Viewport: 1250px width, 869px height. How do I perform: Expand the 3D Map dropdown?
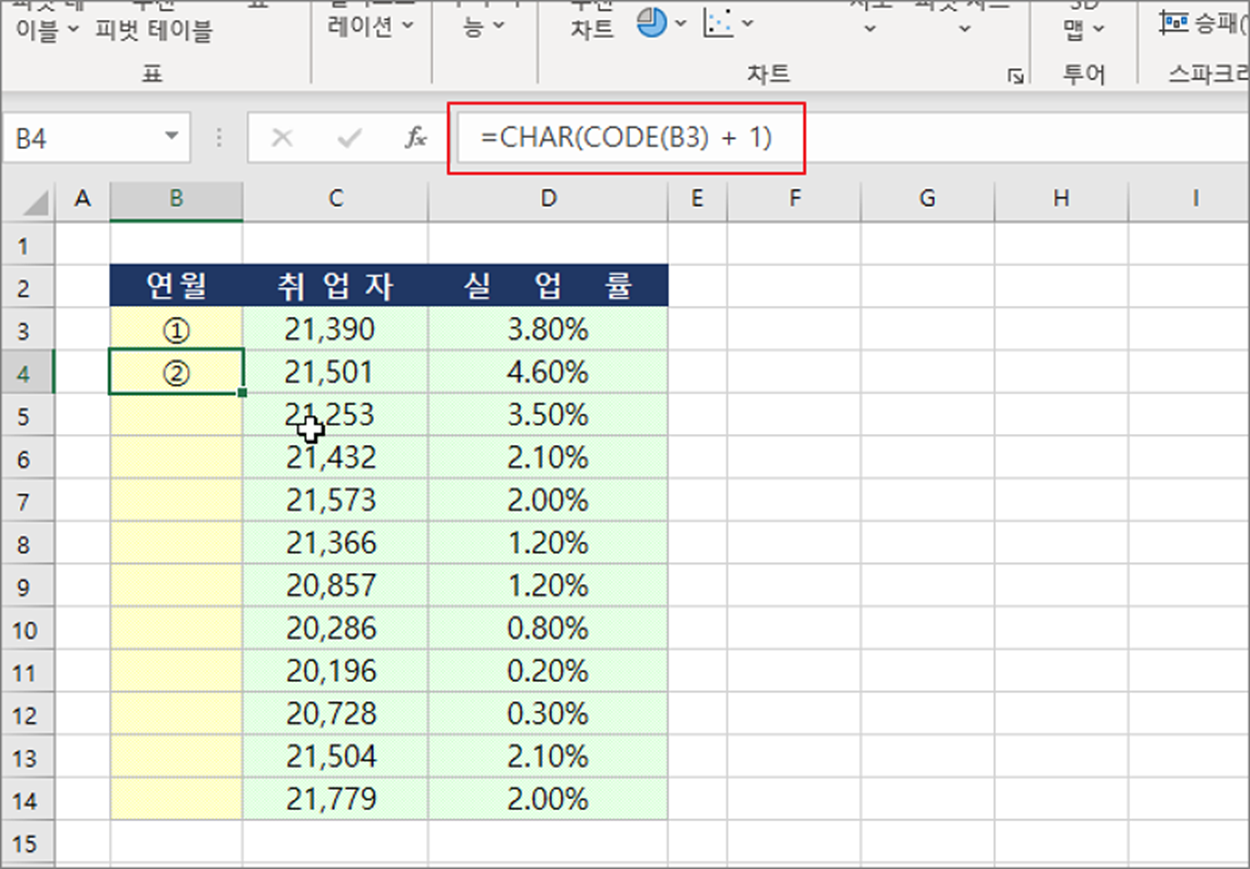pos(1099,27)
